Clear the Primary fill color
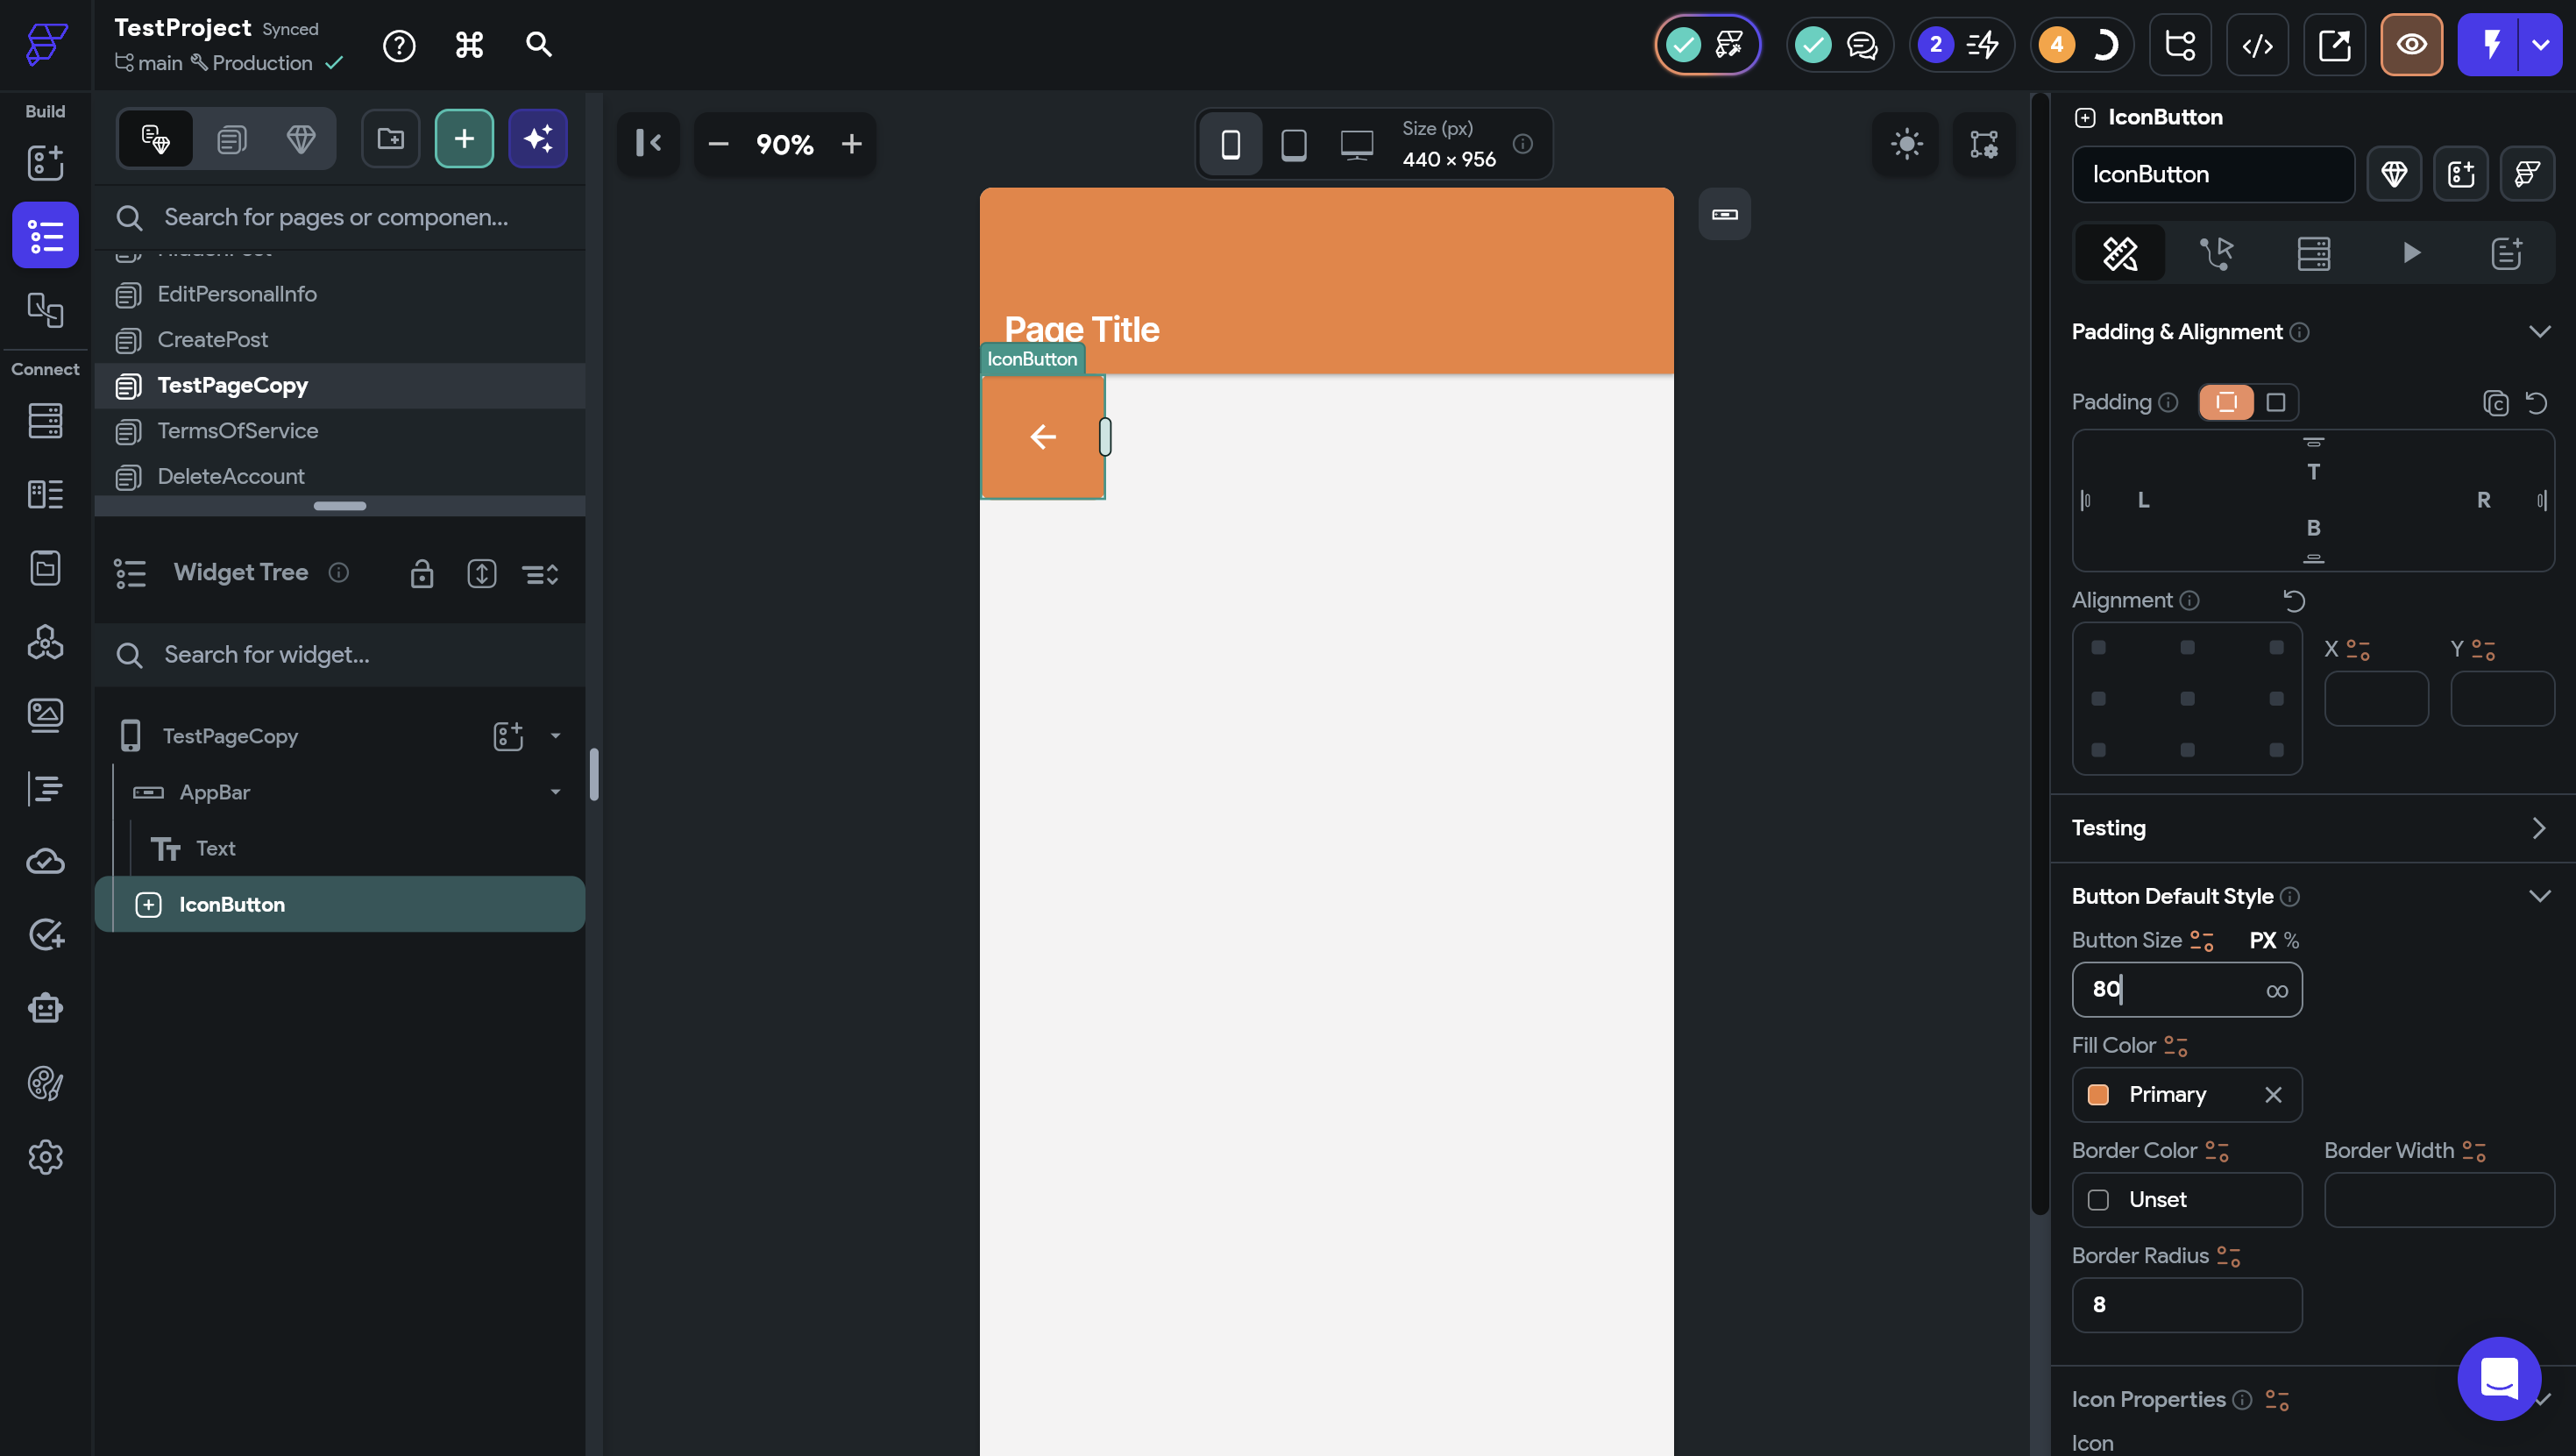Screen dimensions: 2576x1456 [x=2273, y=1095]
